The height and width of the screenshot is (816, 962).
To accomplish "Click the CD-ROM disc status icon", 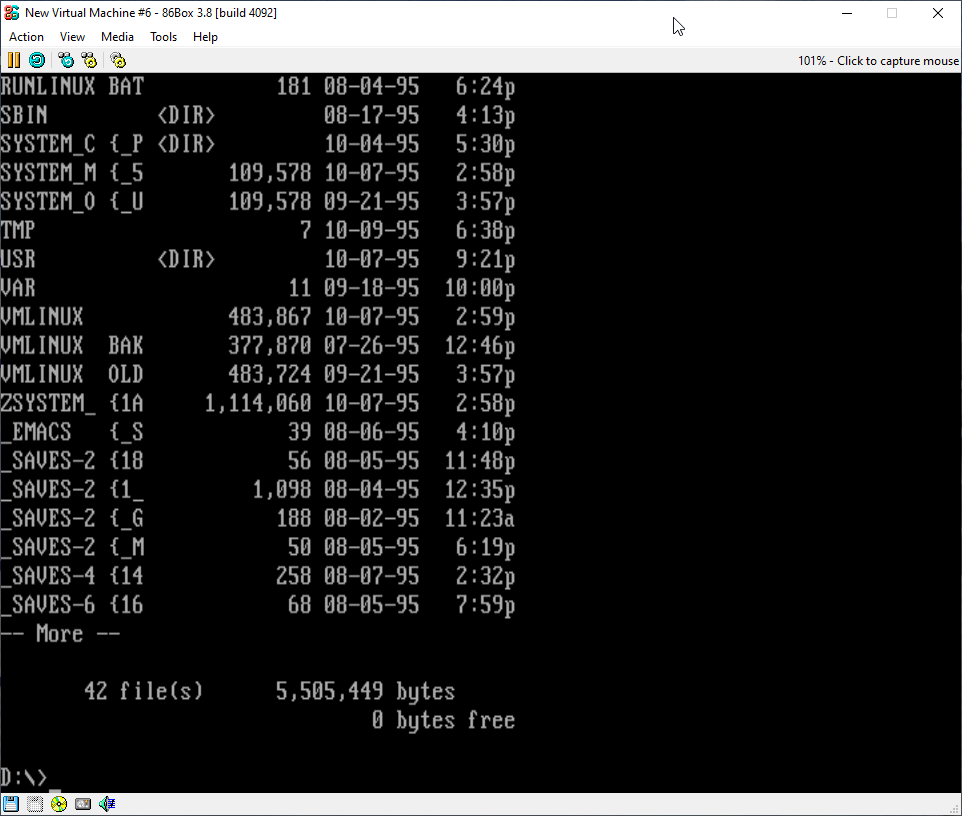I will click(59, 804).
